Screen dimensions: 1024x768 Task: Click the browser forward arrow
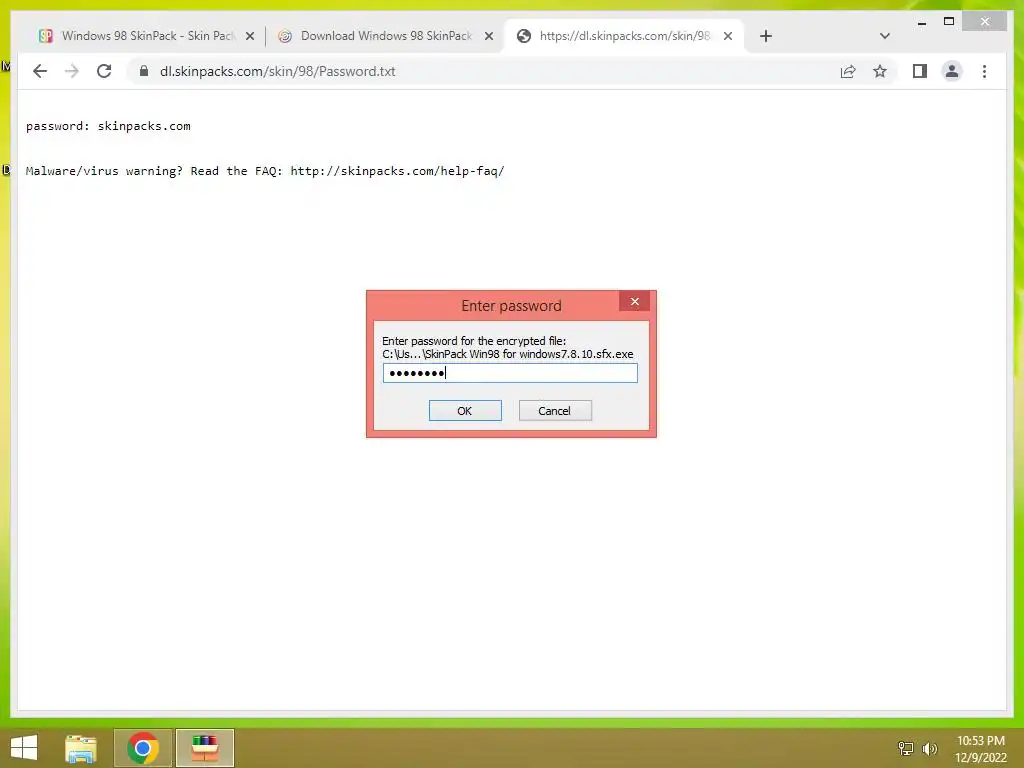point(72,71)
